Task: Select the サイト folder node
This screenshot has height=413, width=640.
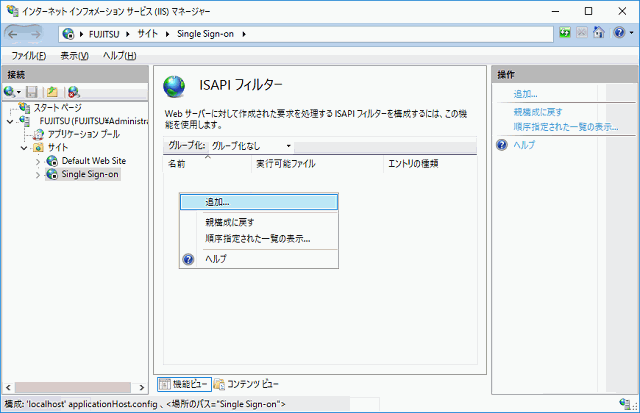Action: pyautogui.click(x=58, y=147)
